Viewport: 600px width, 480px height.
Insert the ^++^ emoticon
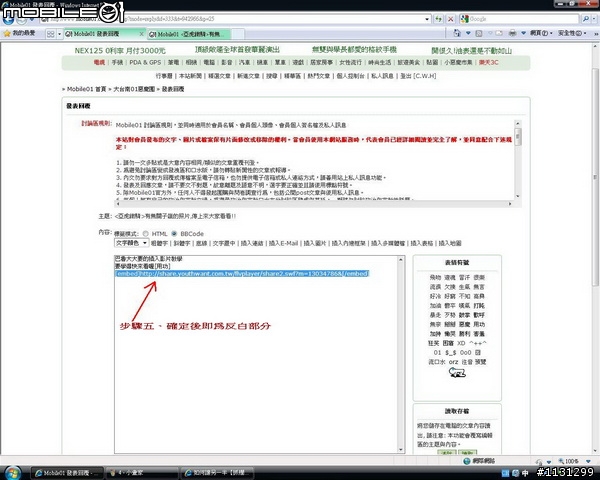click(478, 343)
